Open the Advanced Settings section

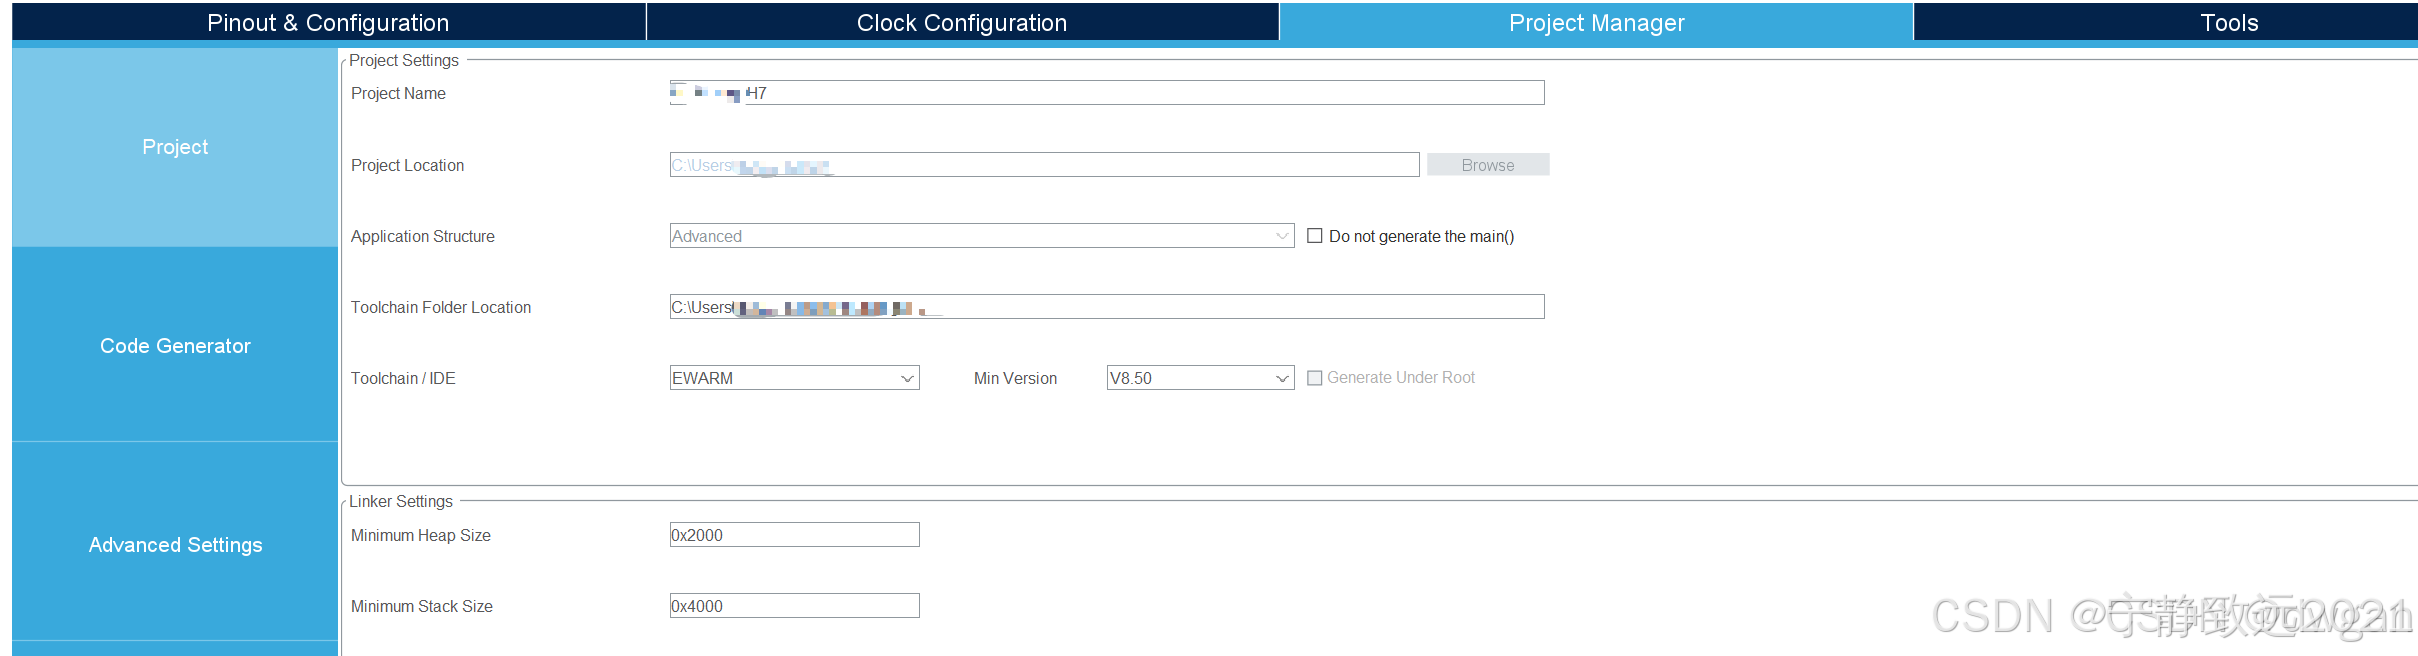(x=175, y=545)
